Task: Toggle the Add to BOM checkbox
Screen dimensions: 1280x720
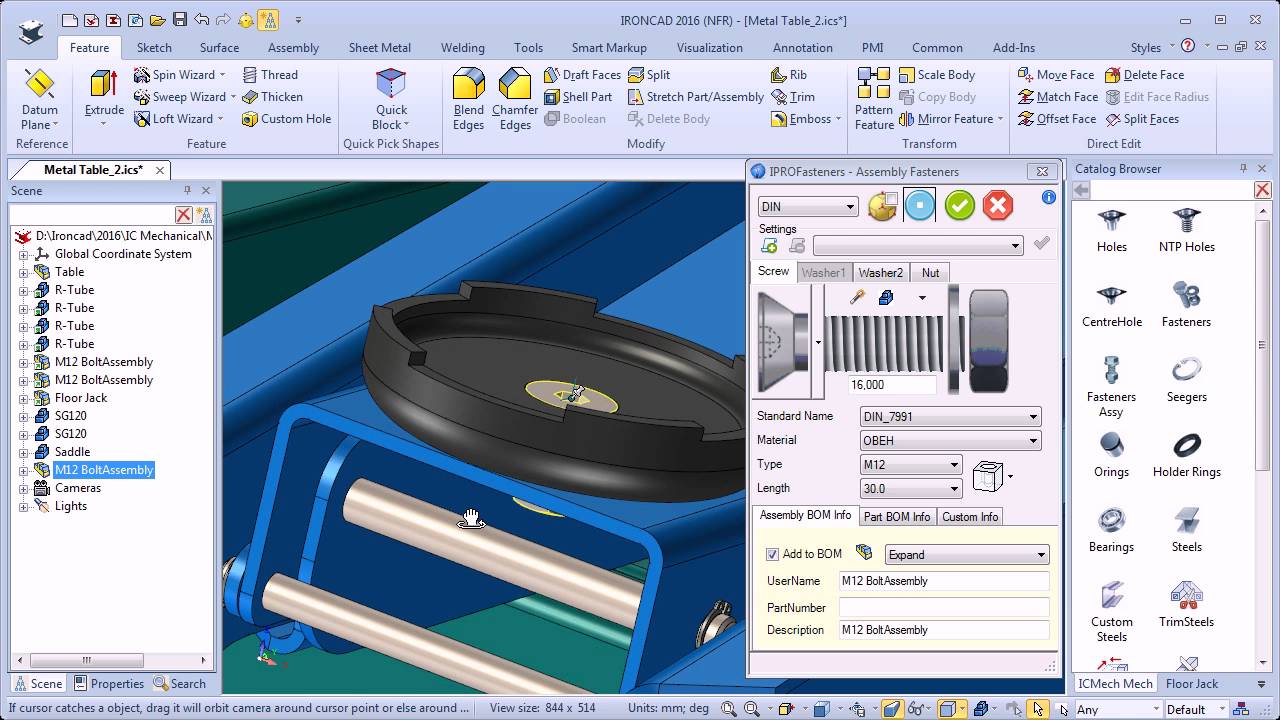Action: click(772, 555)
